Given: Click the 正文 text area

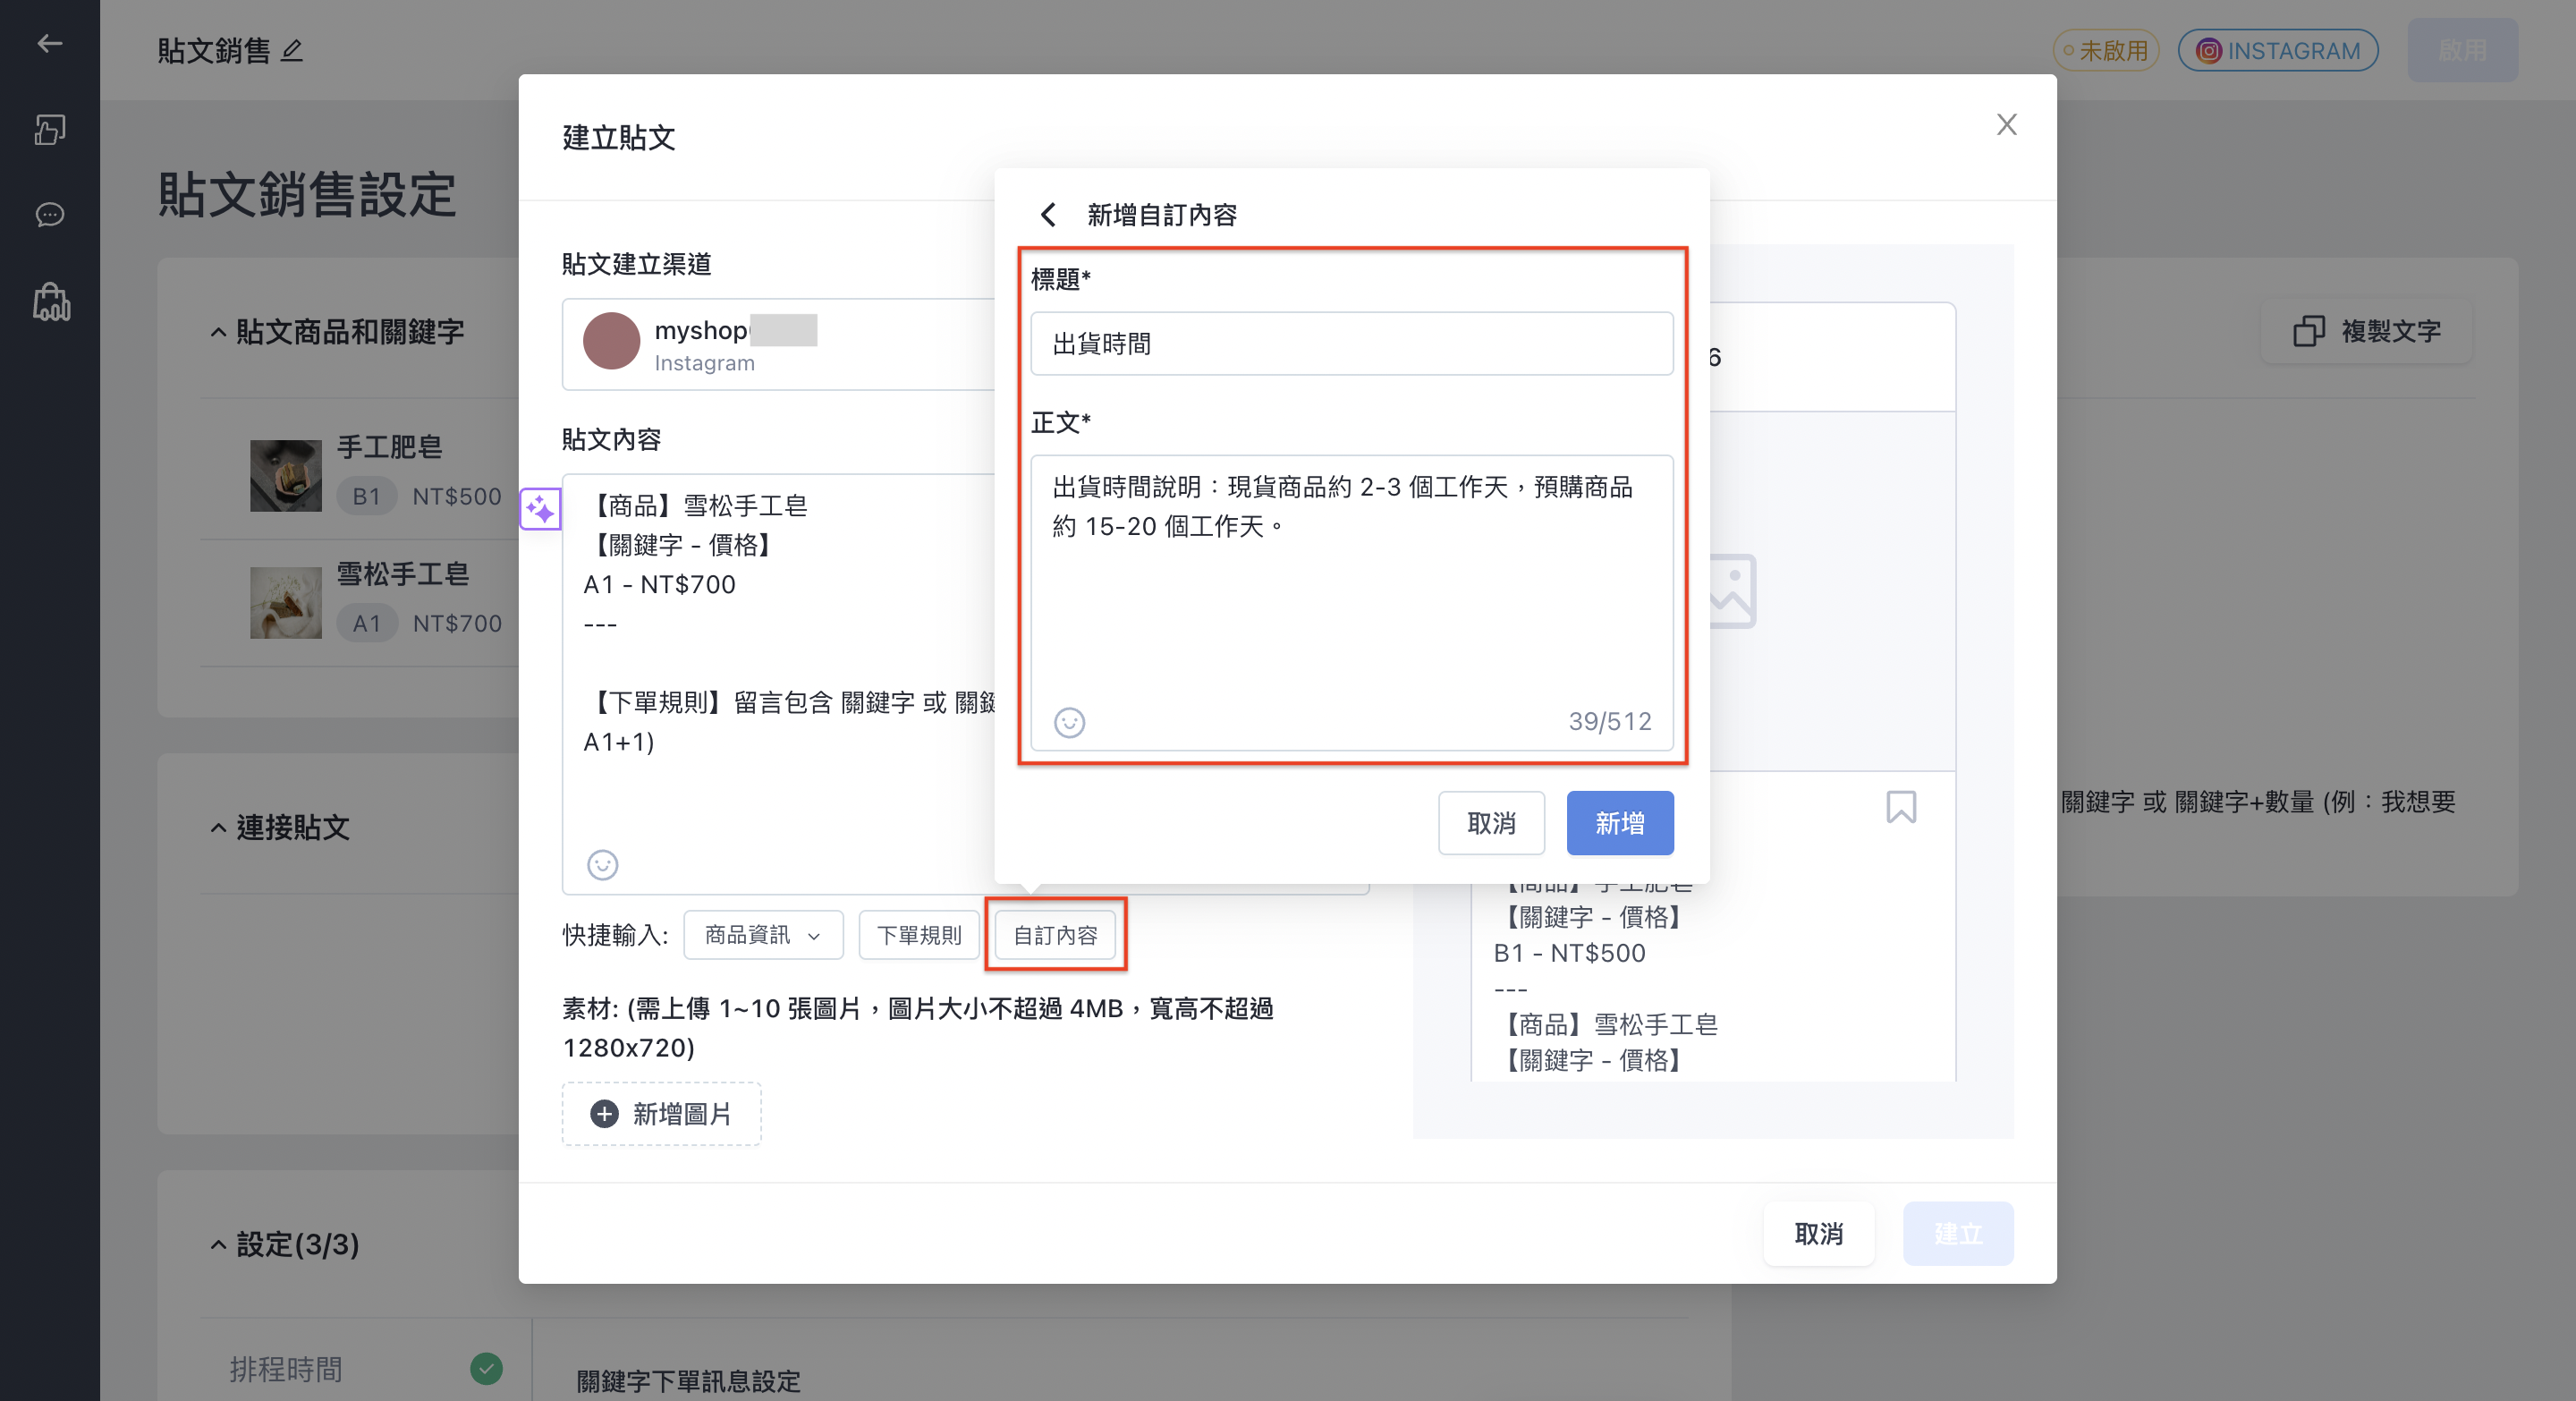Looking at the screenshot, I should [1351, 602].
